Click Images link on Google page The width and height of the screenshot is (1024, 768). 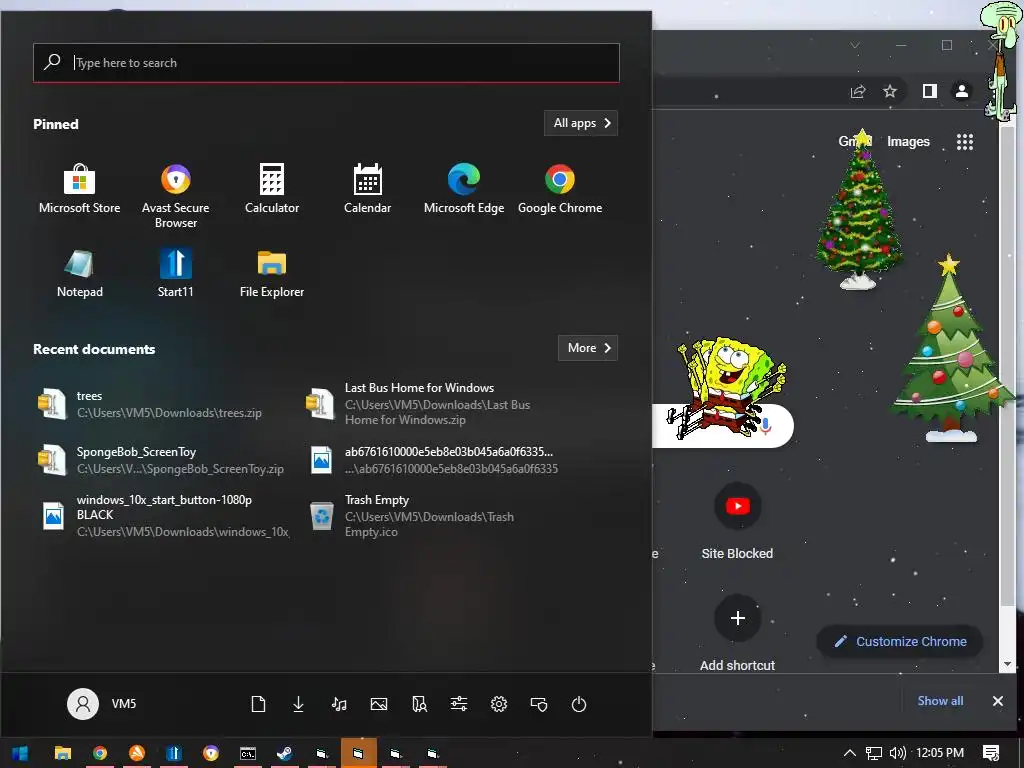pyautogui.click(x=908, y=142)
